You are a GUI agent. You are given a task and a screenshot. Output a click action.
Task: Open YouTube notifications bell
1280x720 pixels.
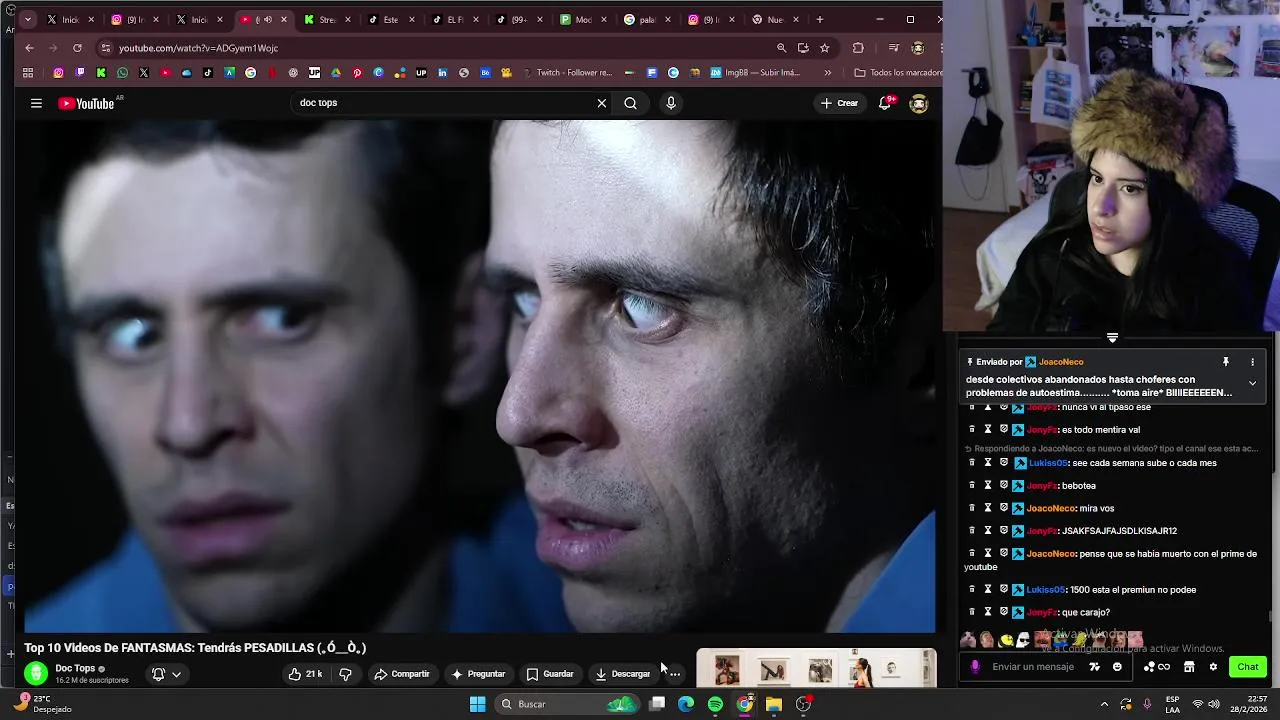pos(885,103)
